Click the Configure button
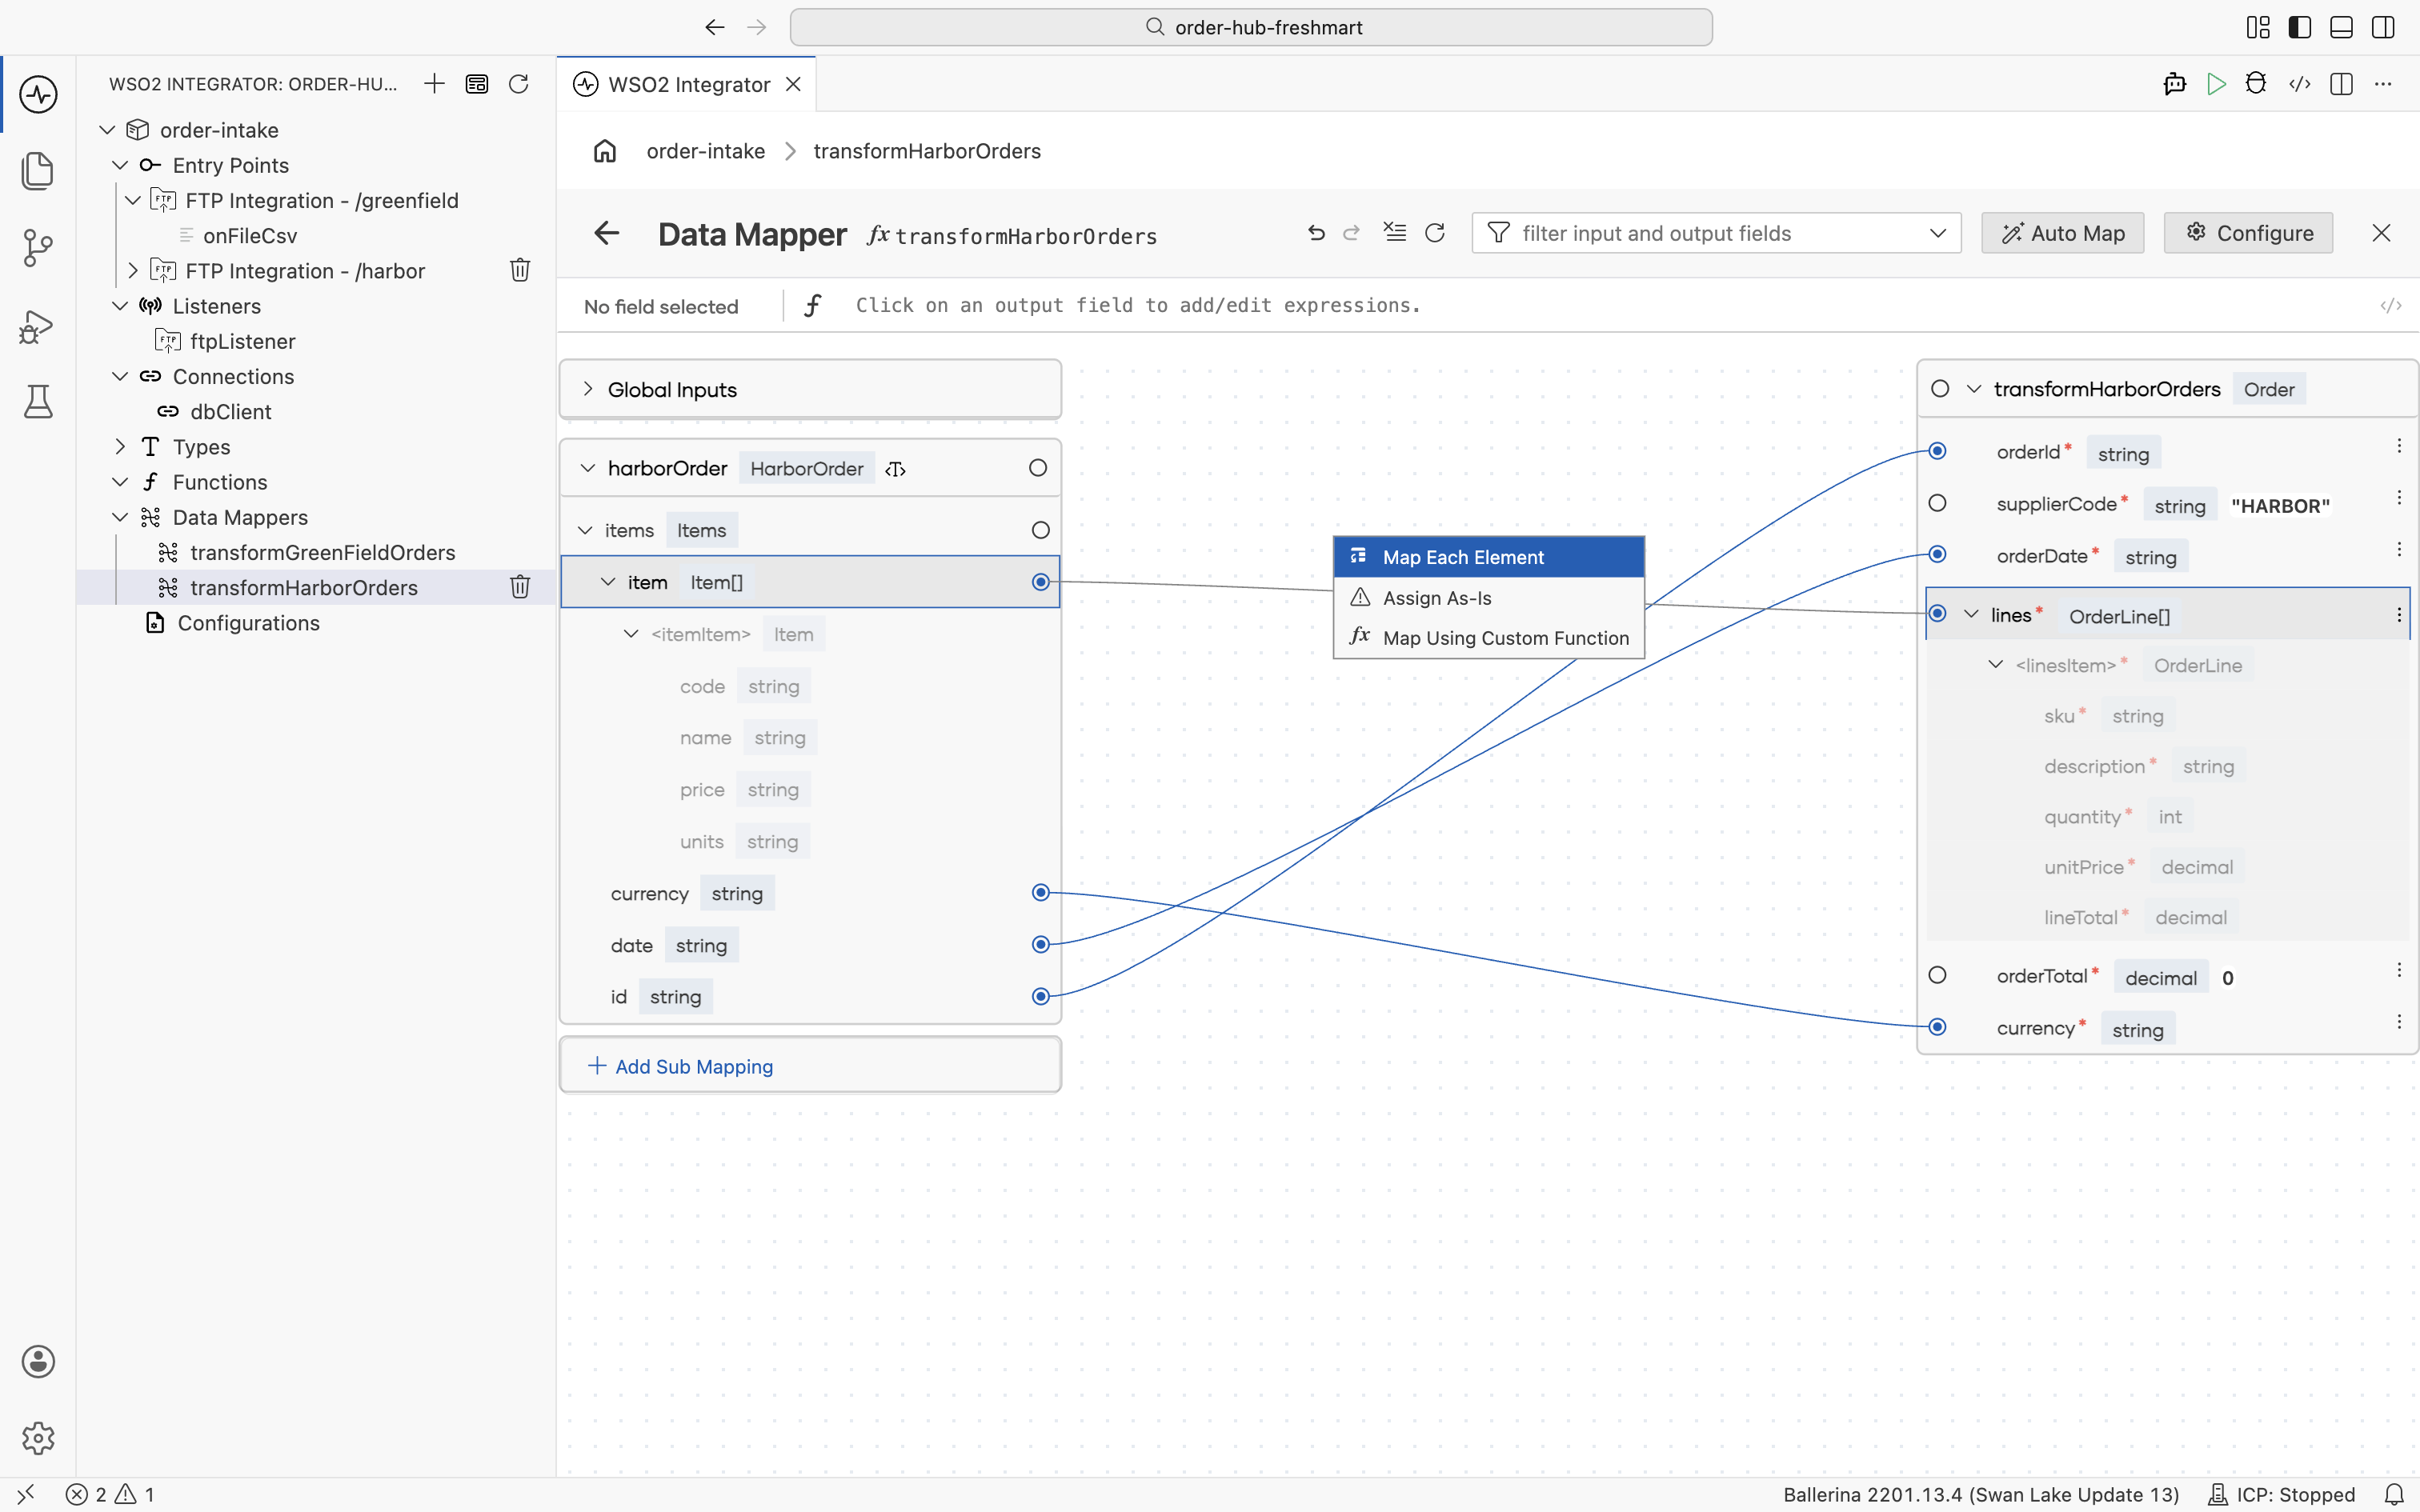The width and height of the screenshot is (2420, 1512). [2248, 233]
